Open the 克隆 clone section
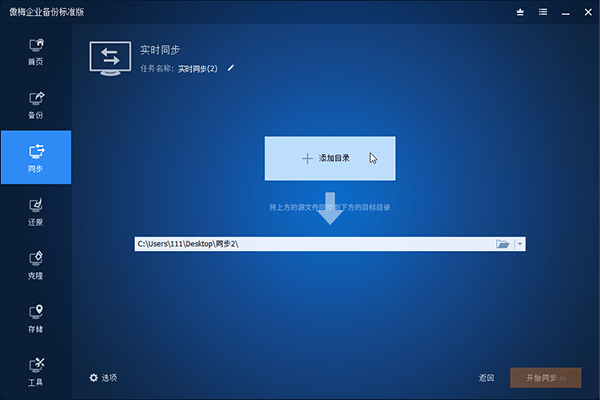Image resolution: width=600 pixels, height=400 pixels. [35, 265]
